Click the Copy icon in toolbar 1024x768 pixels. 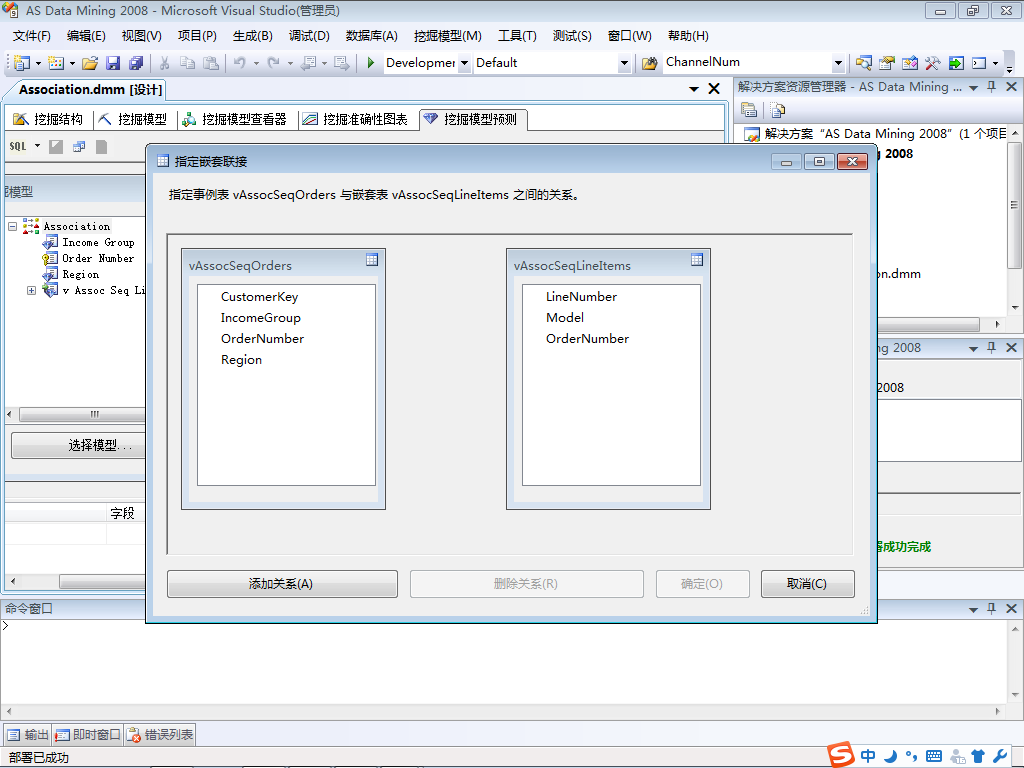click(x=187, y=63)
